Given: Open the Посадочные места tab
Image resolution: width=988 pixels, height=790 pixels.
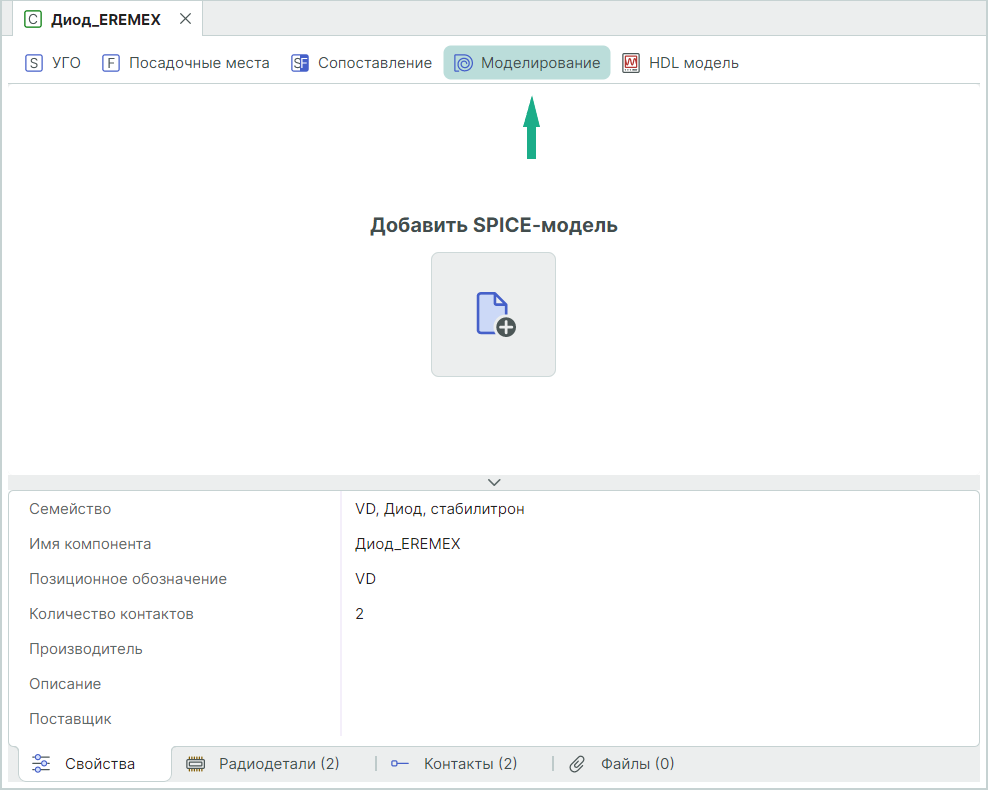Looking at the screenshot, I should click(x=186, y=63).
